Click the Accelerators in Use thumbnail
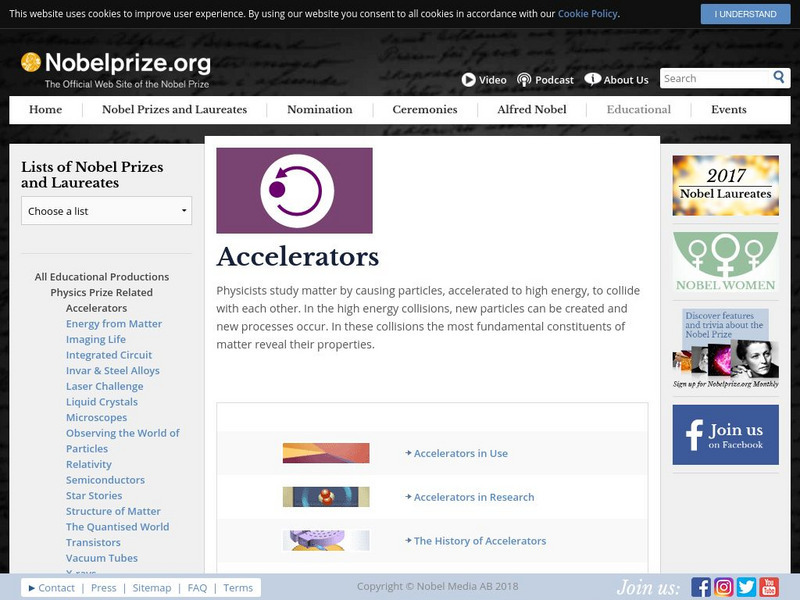This screenshot has height=600, width=800. pyautogui.click(x=326, y=453)
